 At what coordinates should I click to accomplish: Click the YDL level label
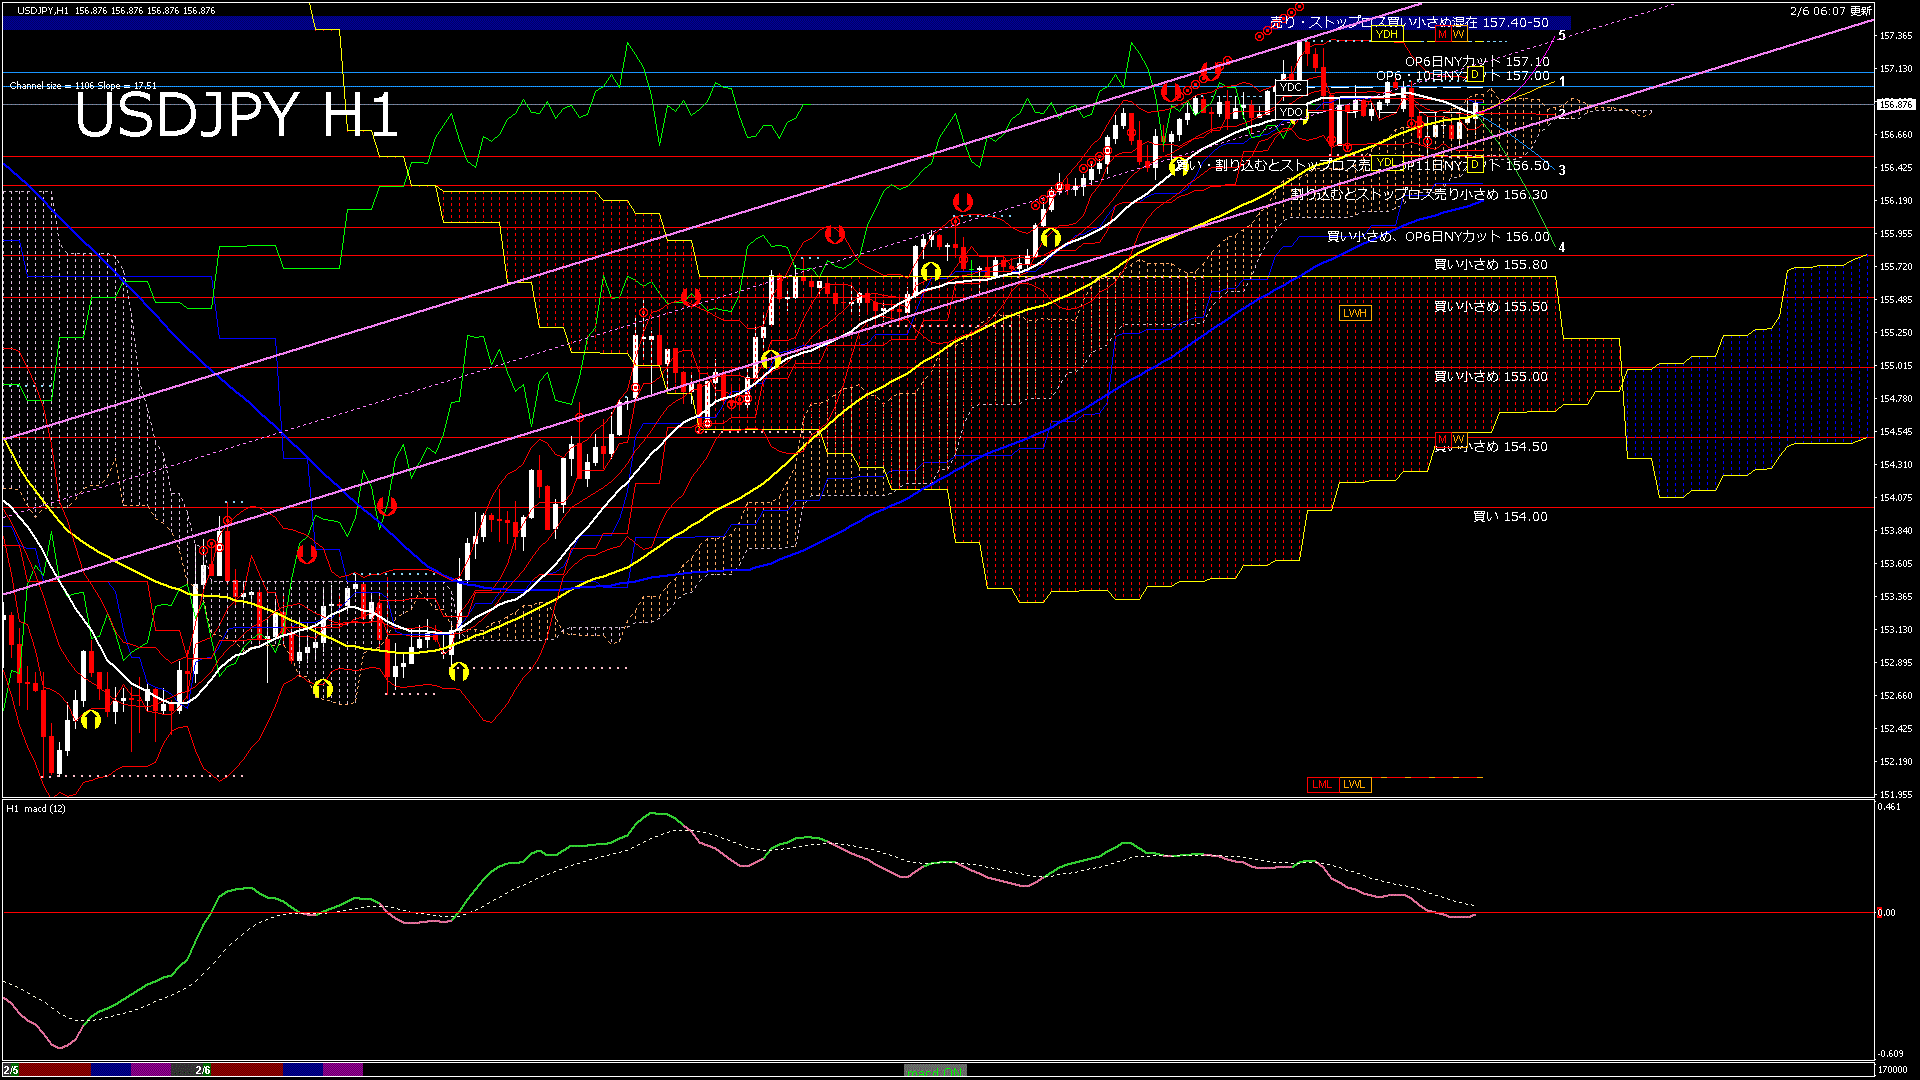pos(1386,163)
